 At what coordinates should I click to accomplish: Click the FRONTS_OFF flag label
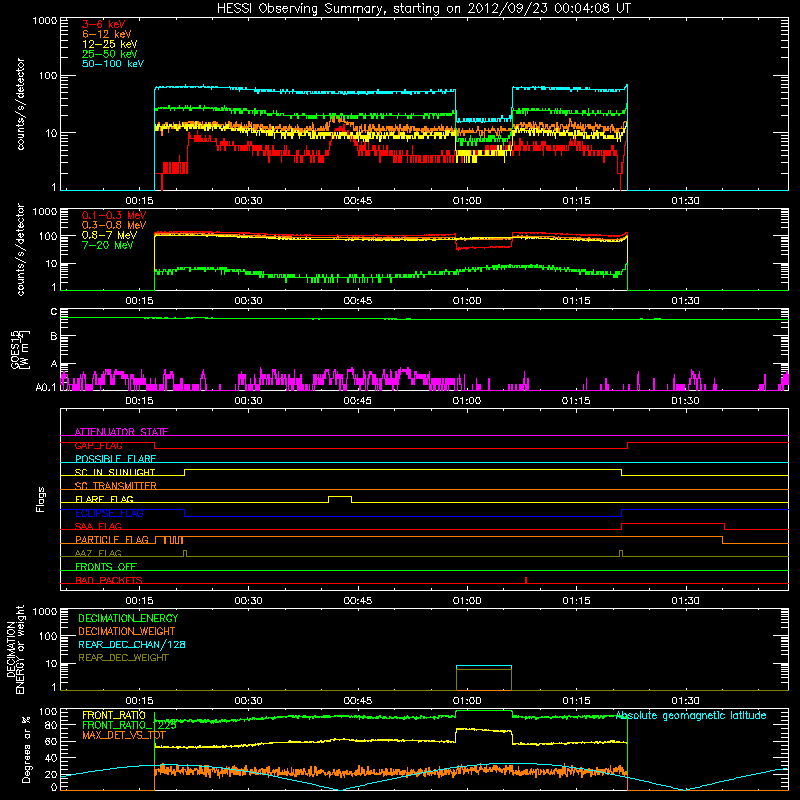[x=106, y=566]
